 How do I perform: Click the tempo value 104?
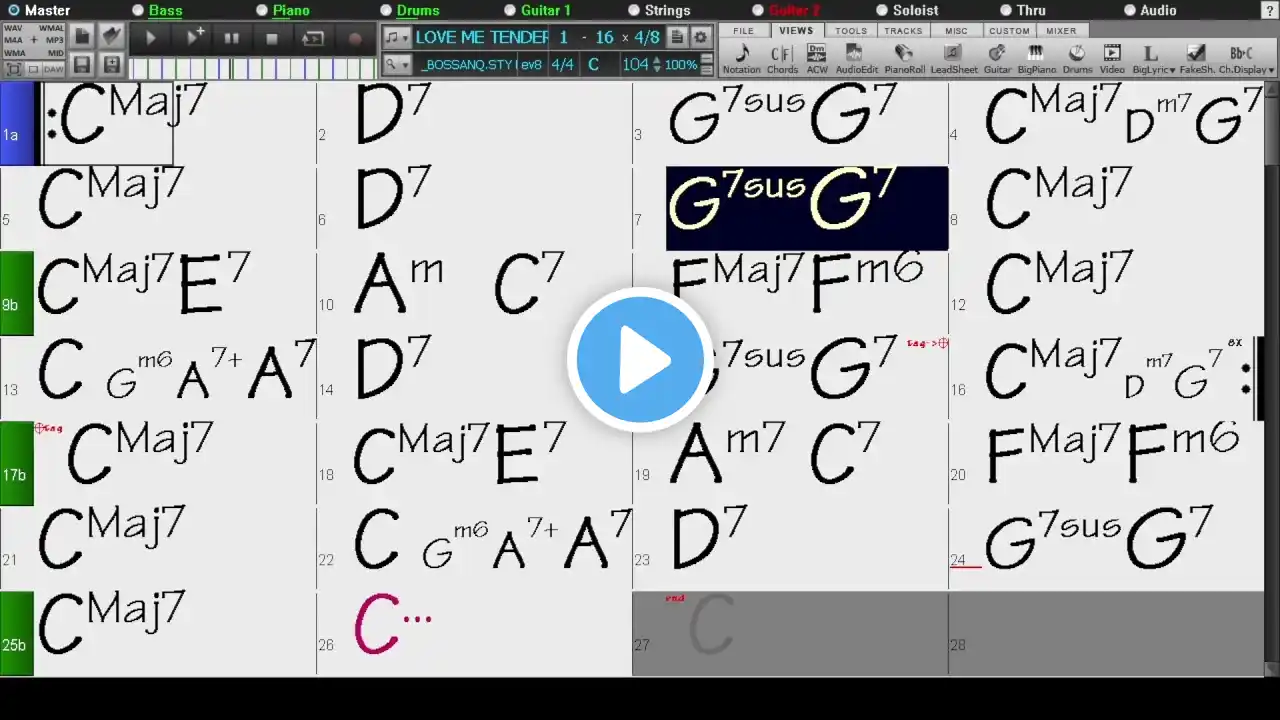click(x=635, y=65)
